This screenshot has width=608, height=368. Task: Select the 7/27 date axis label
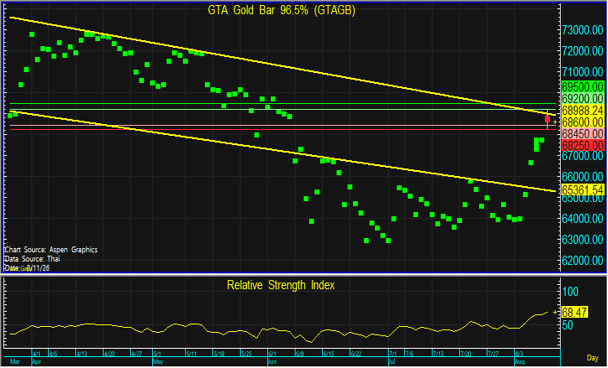coord(493,354)
